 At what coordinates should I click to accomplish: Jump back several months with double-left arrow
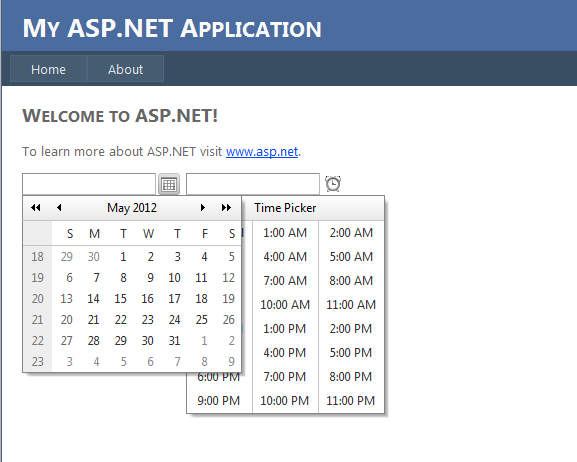(36, 208)
